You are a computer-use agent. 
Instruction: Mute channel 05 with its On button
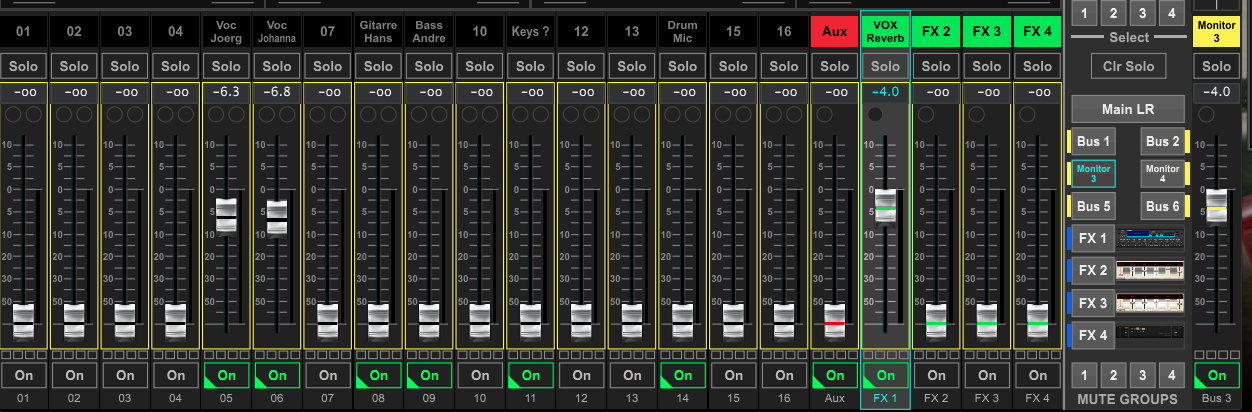click(226, 376)
